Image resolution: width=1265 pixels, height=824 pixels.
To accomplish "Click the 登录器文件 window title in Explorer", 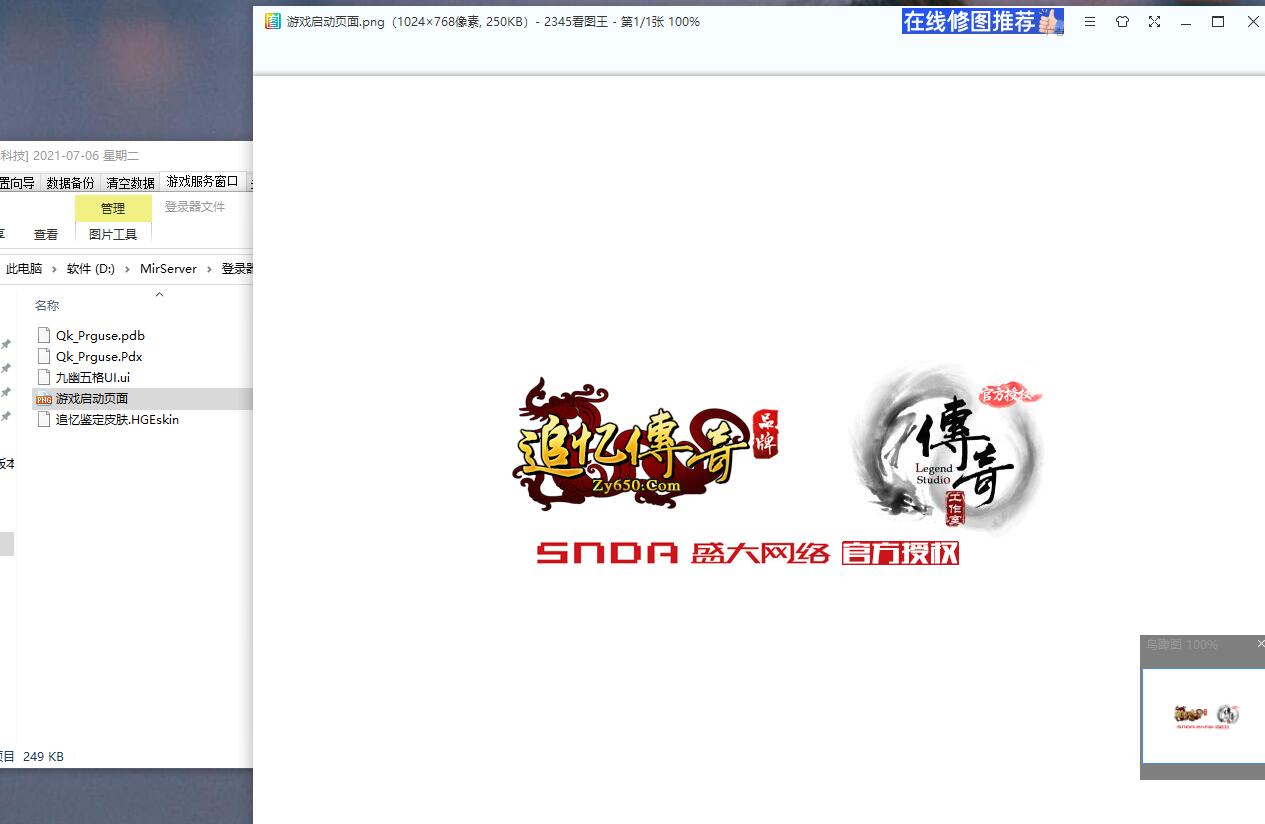I will pyautogui.click(x=195, y=206).
